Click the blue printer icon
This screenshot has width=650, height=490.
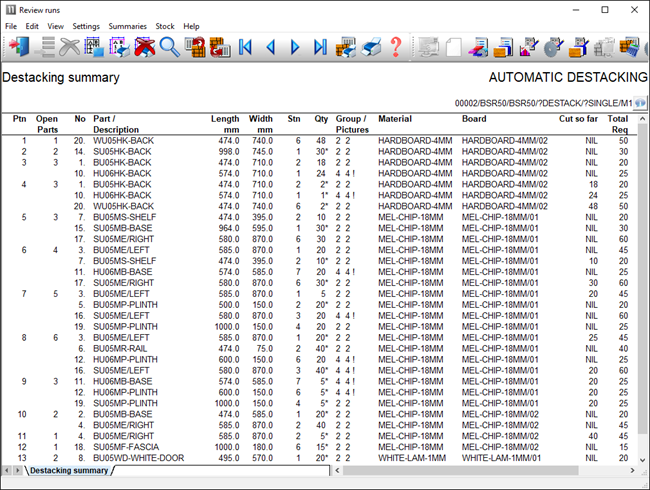(x=370, y=46)
